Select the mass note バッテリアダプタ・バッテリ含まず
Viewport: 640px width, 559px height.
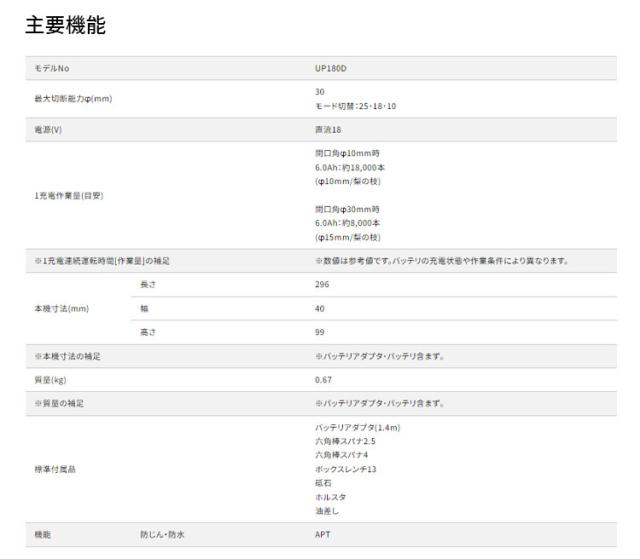380,404
